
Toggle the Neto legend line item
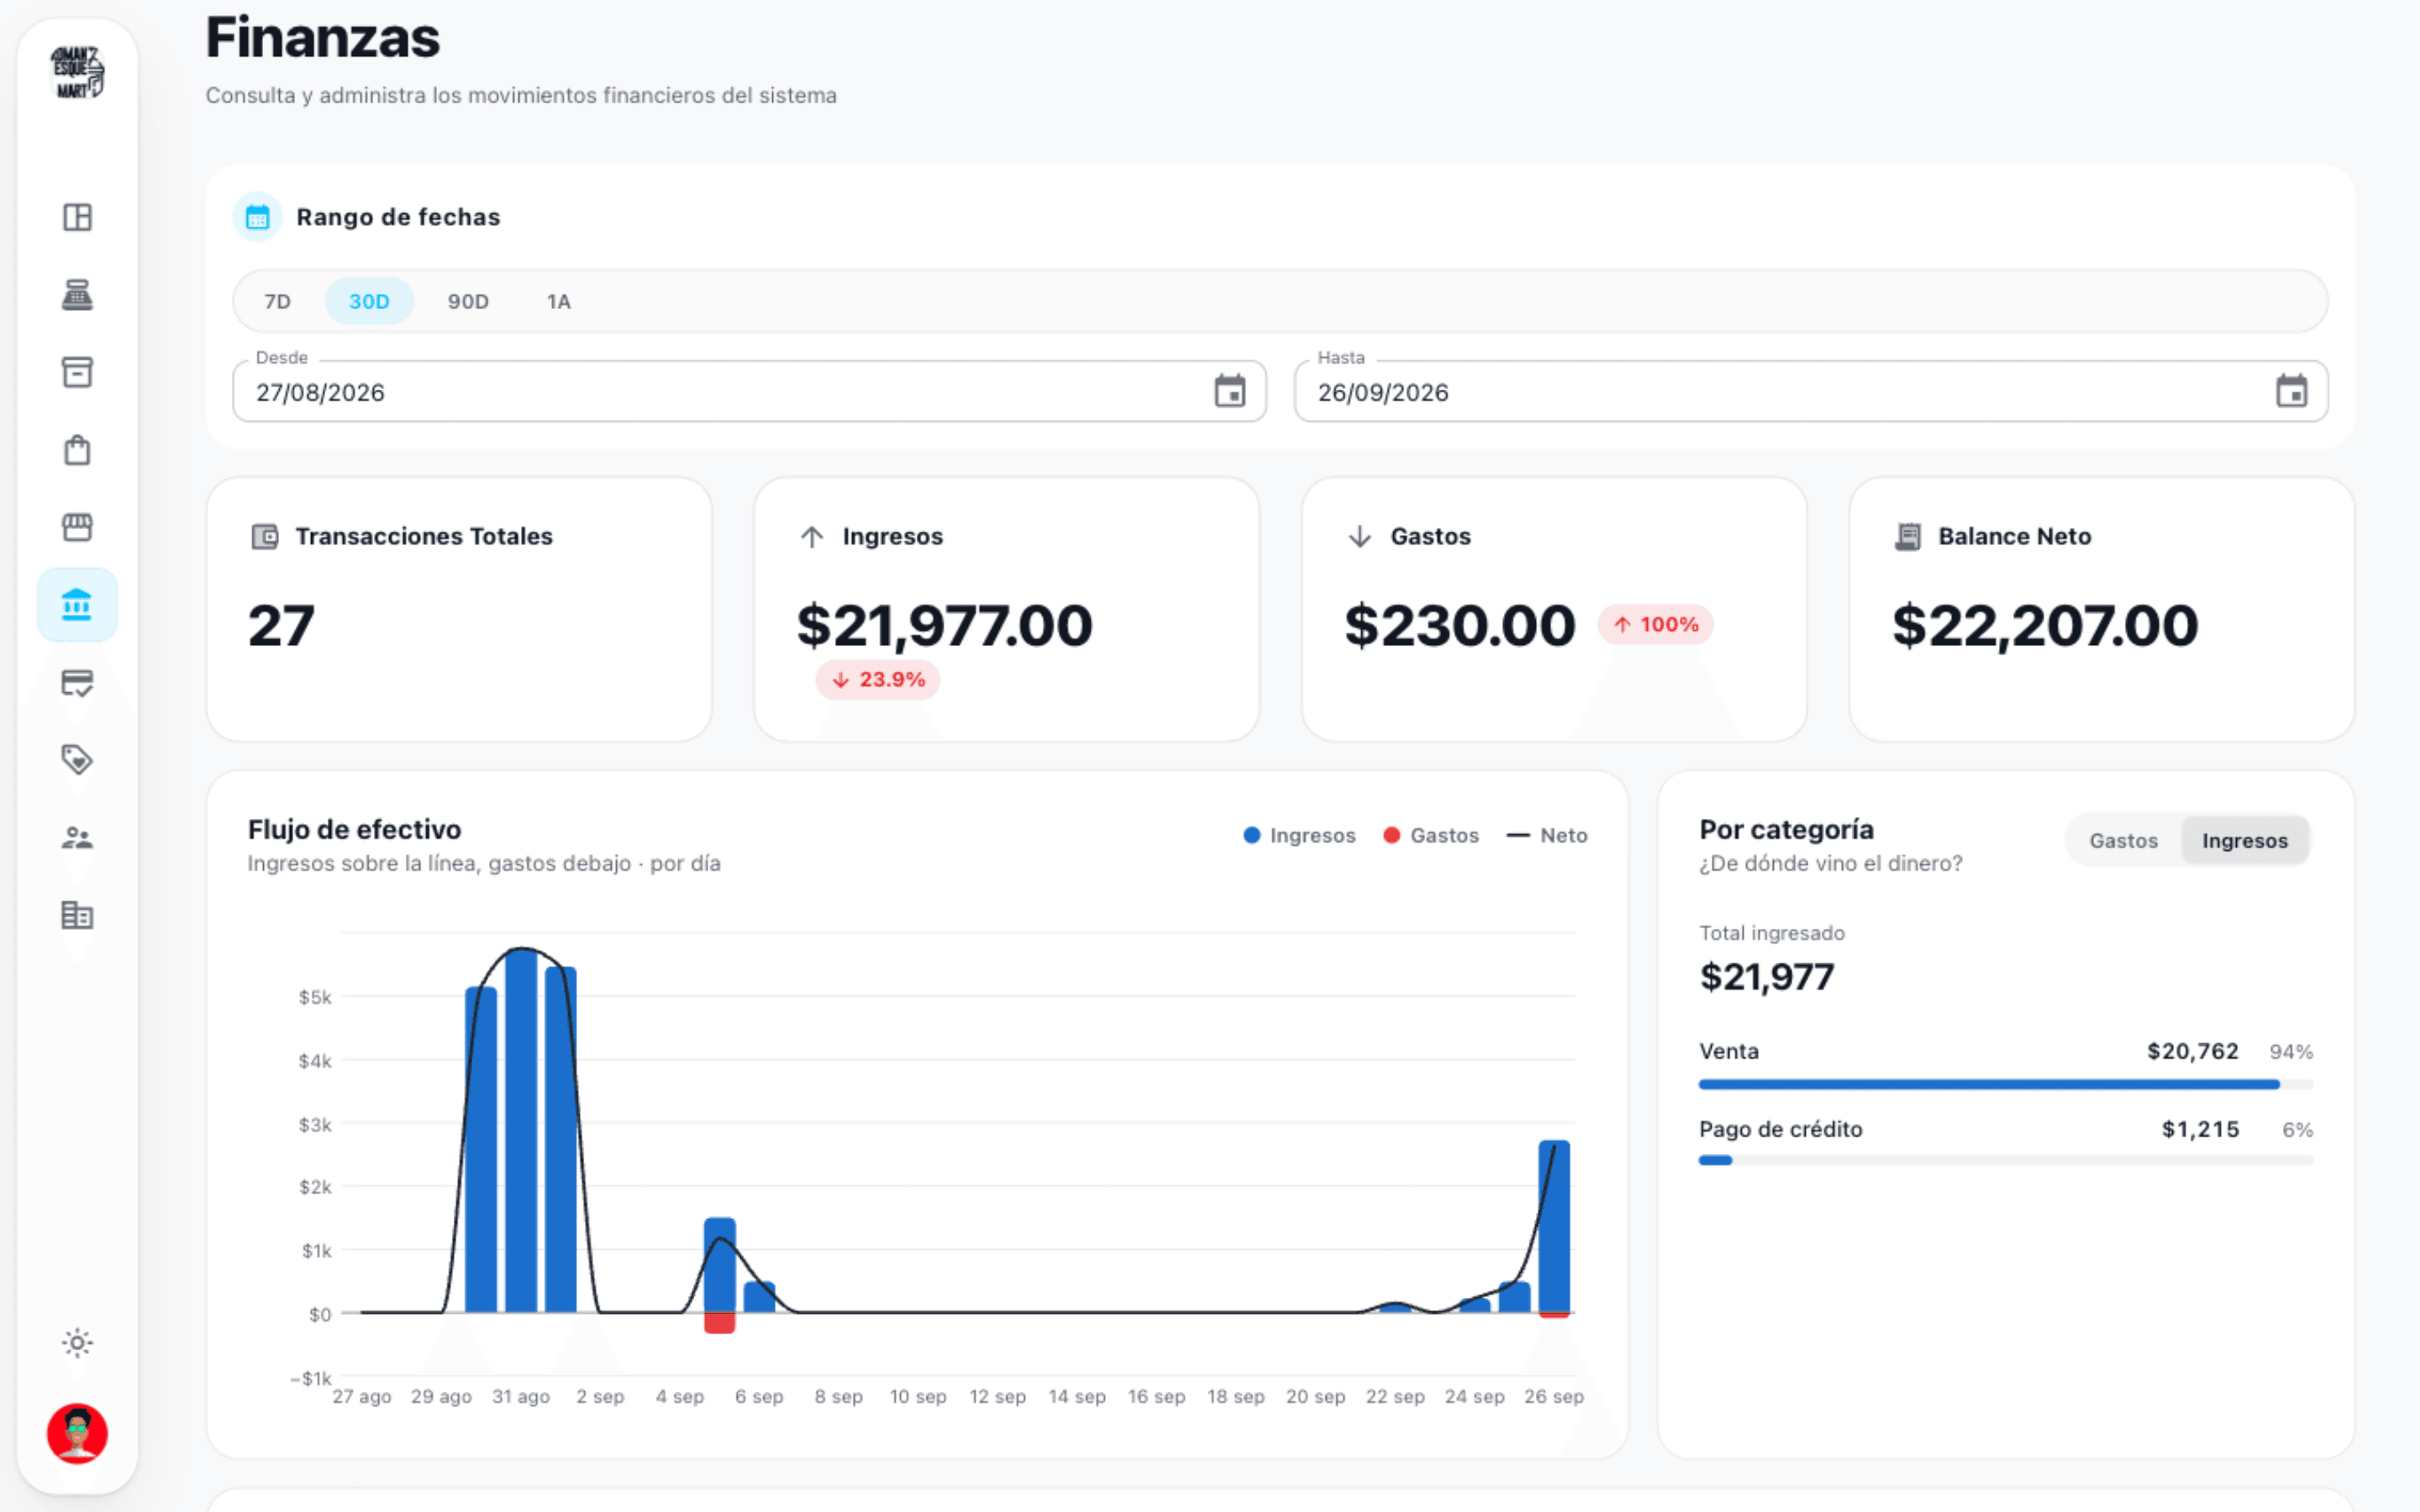(x=1547, y=835)
